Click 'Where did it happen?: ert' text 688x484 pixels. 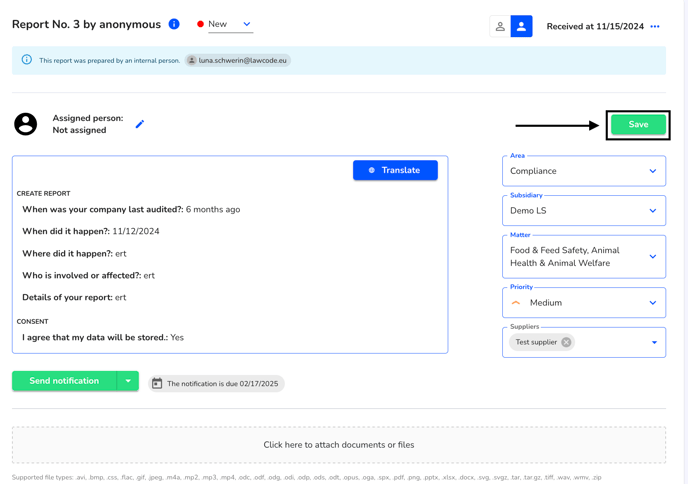pos(74,254)
